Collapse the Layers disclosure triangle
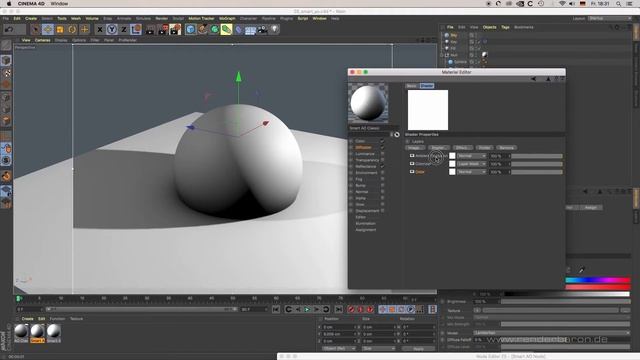 coord(408,142)
